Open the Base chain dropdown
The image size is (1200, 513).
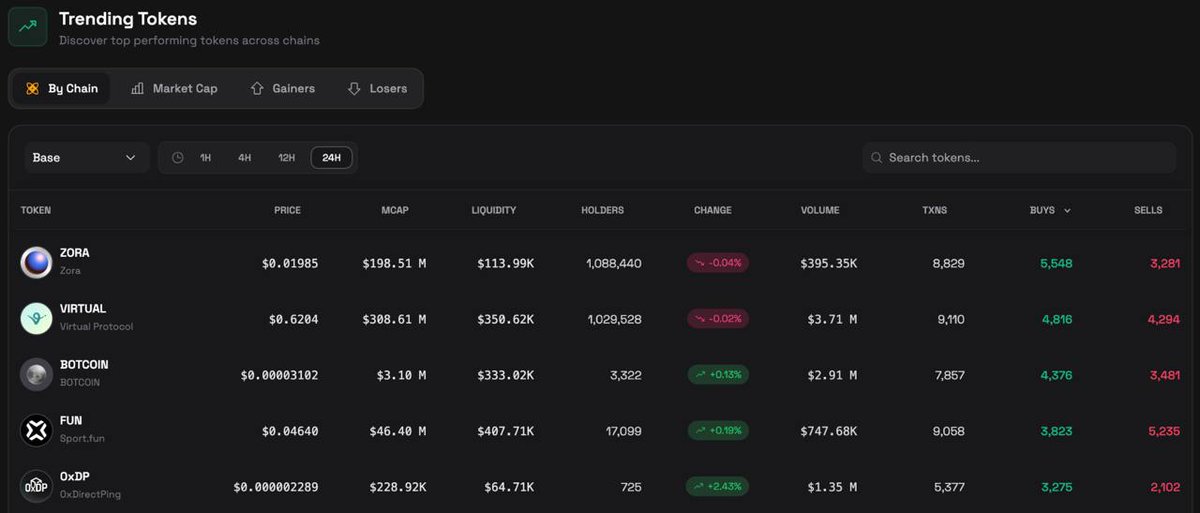pyautogui.click(x=86, y=158)
